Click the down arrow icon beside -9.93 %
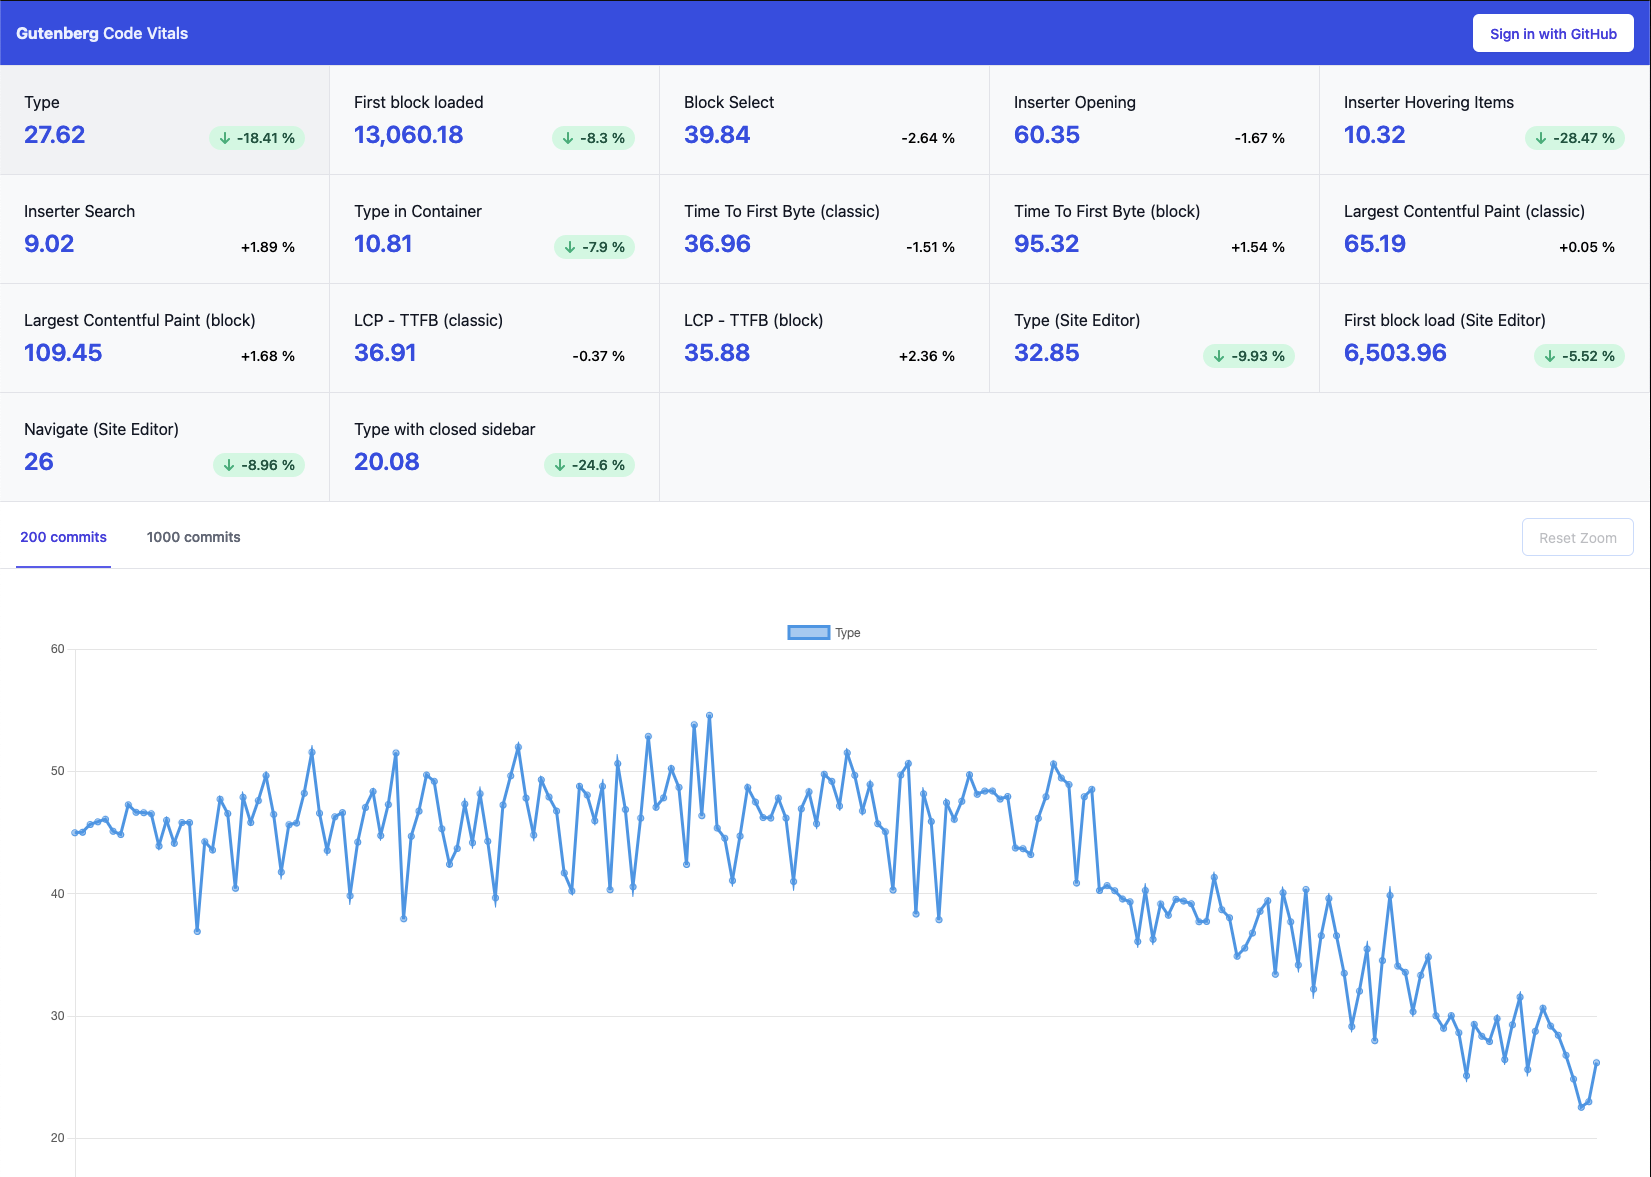Viewport: 1651px width, 1177px height. pyautogui.click(x=1219, y=356)
